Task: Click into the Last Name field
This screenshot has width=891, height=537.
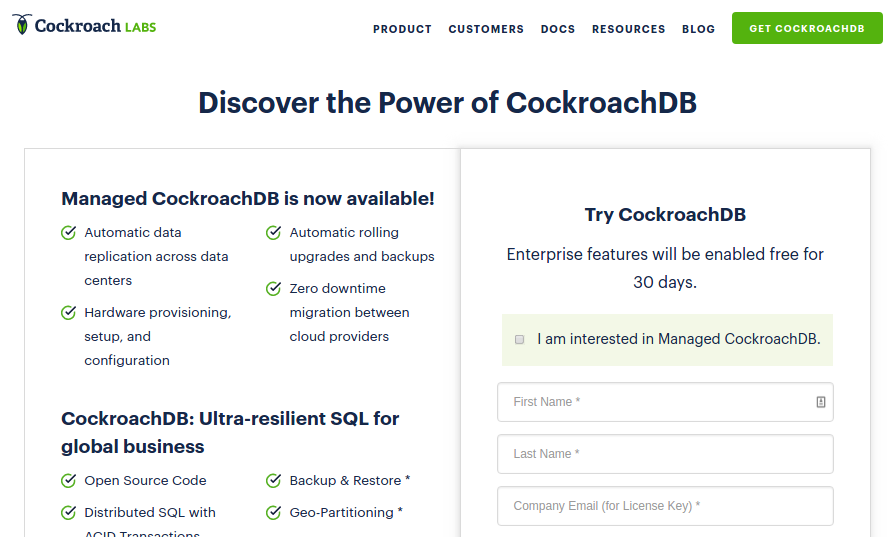Action: (x=665, y=454)
